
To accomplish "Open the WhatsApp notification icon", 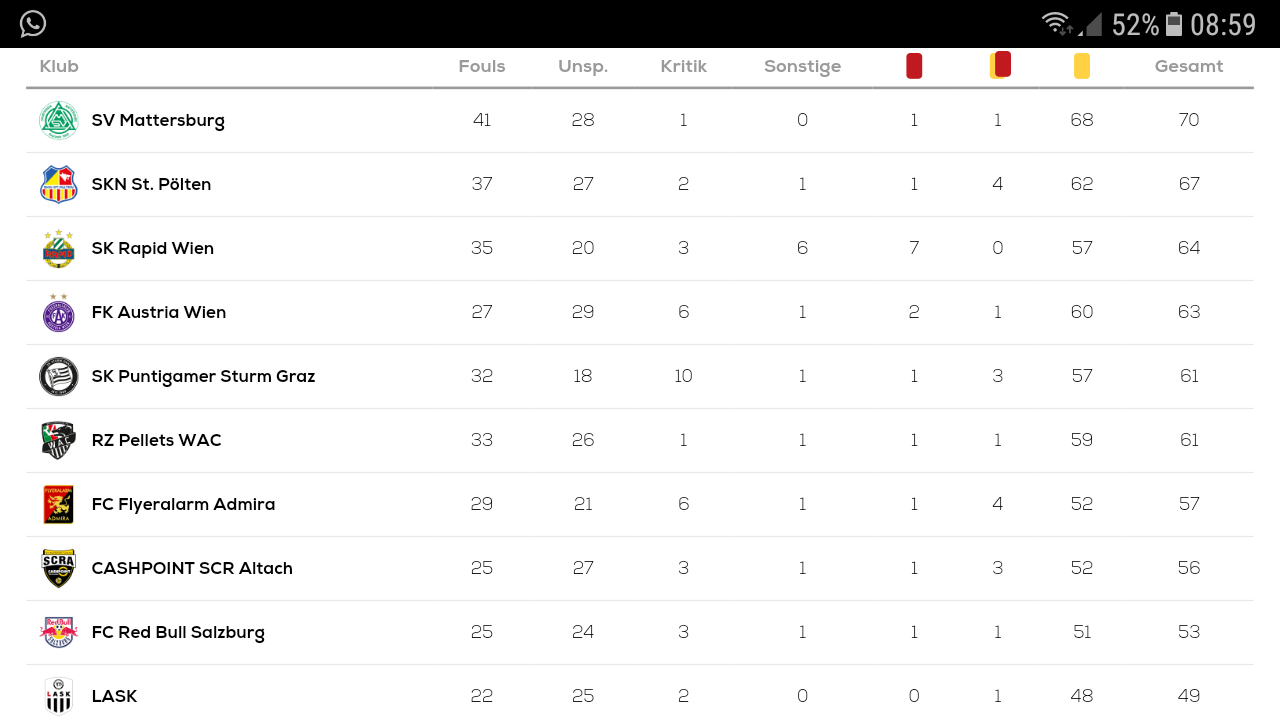I will pyautogui.click(x=33, y=23).
